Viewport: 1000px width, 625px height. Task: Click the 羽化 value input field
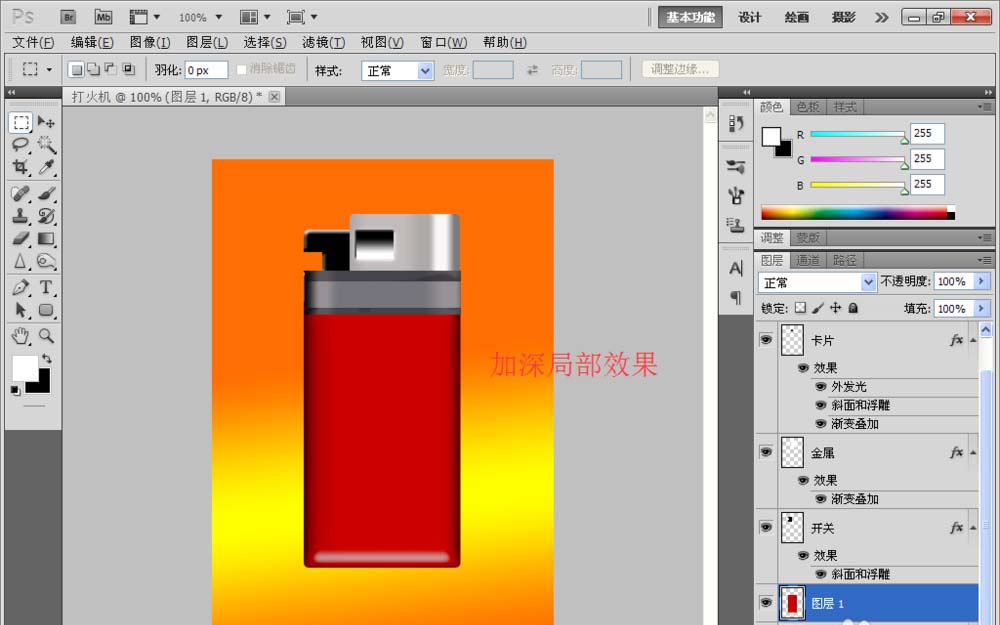pyautogui.click(x=205, y=69)
